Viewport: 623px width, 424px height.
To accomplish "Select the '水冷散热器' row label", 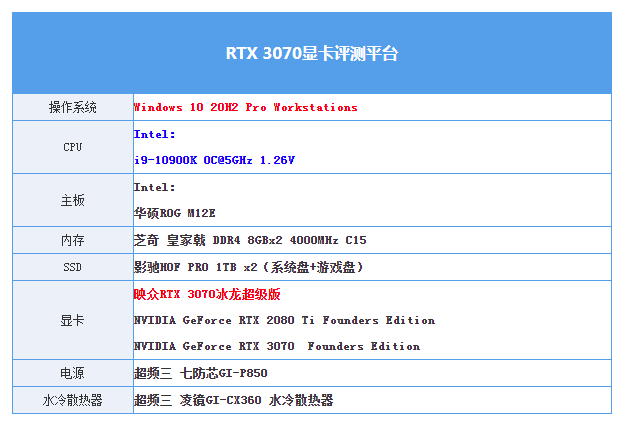I will coord(73,400).
